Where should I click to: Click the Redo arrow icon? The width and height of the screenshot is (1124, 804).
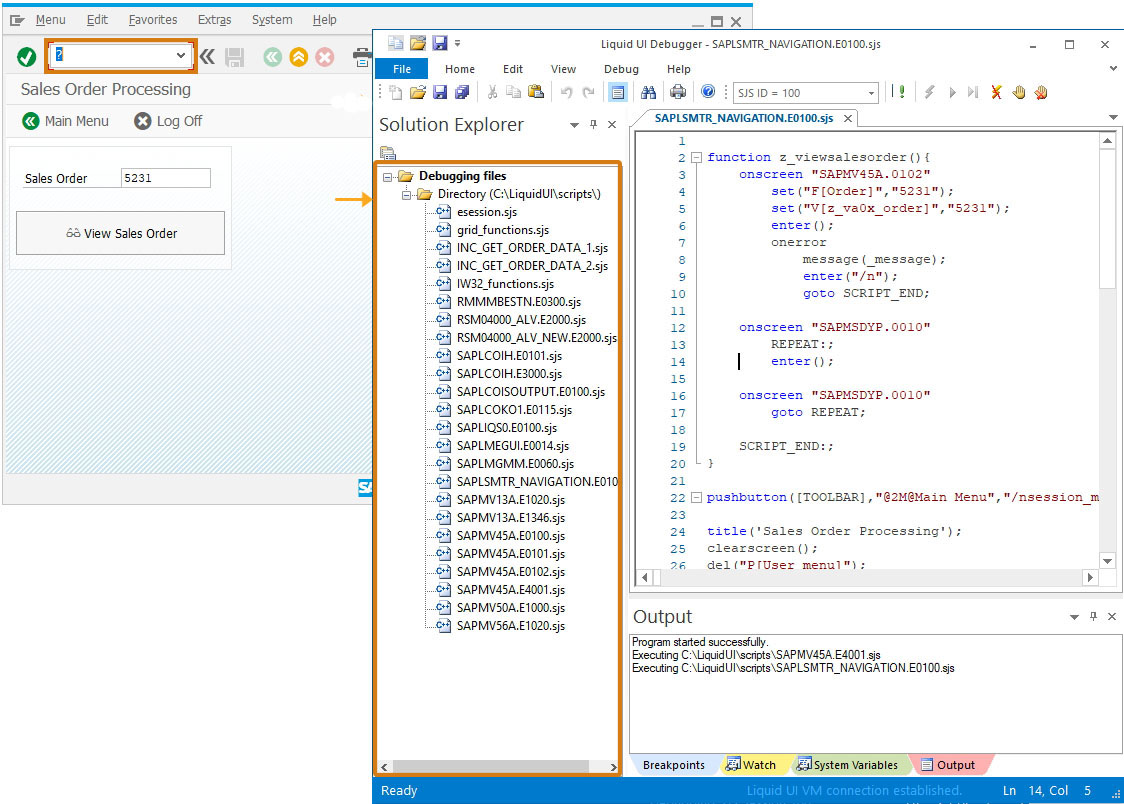tap(589, 92)
